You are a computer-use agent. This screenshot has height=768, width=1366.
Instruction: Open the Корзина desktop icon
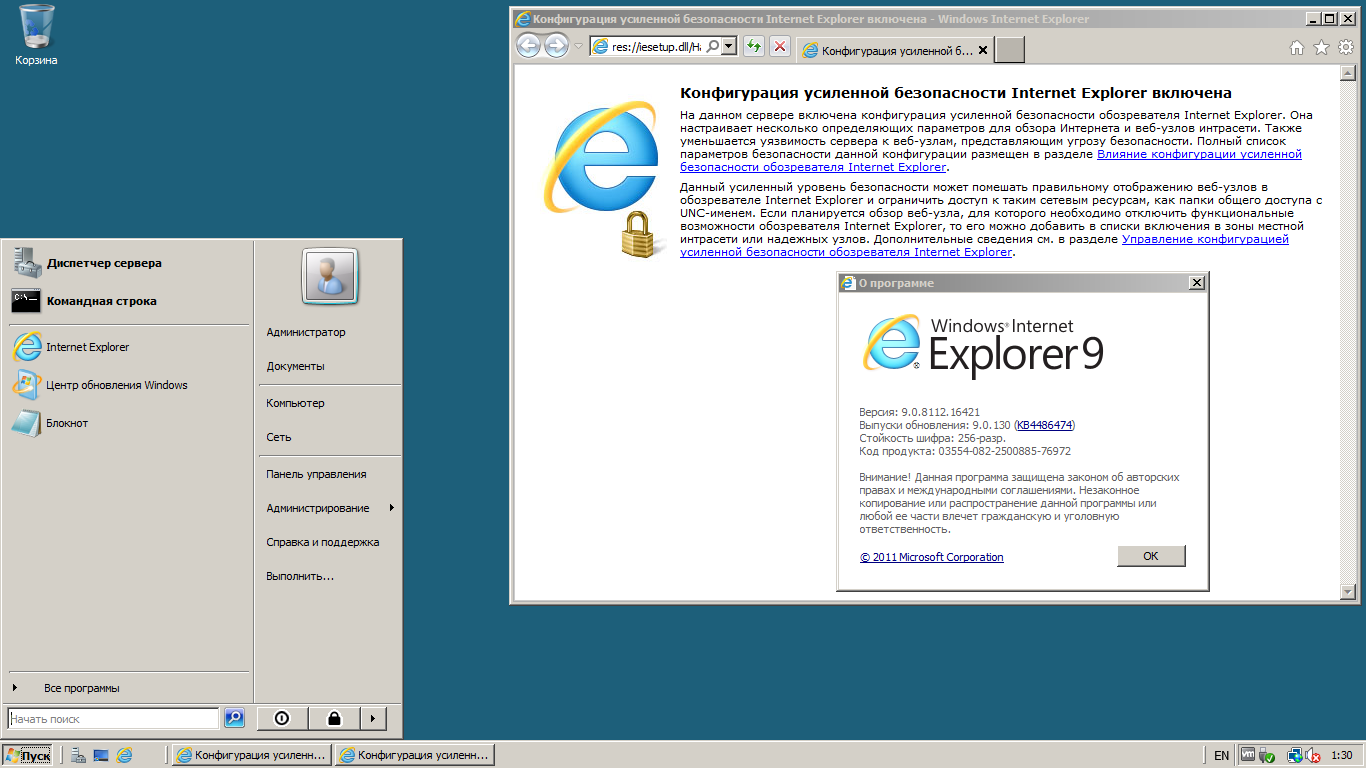pyautogui.click(x=36, y=35)
